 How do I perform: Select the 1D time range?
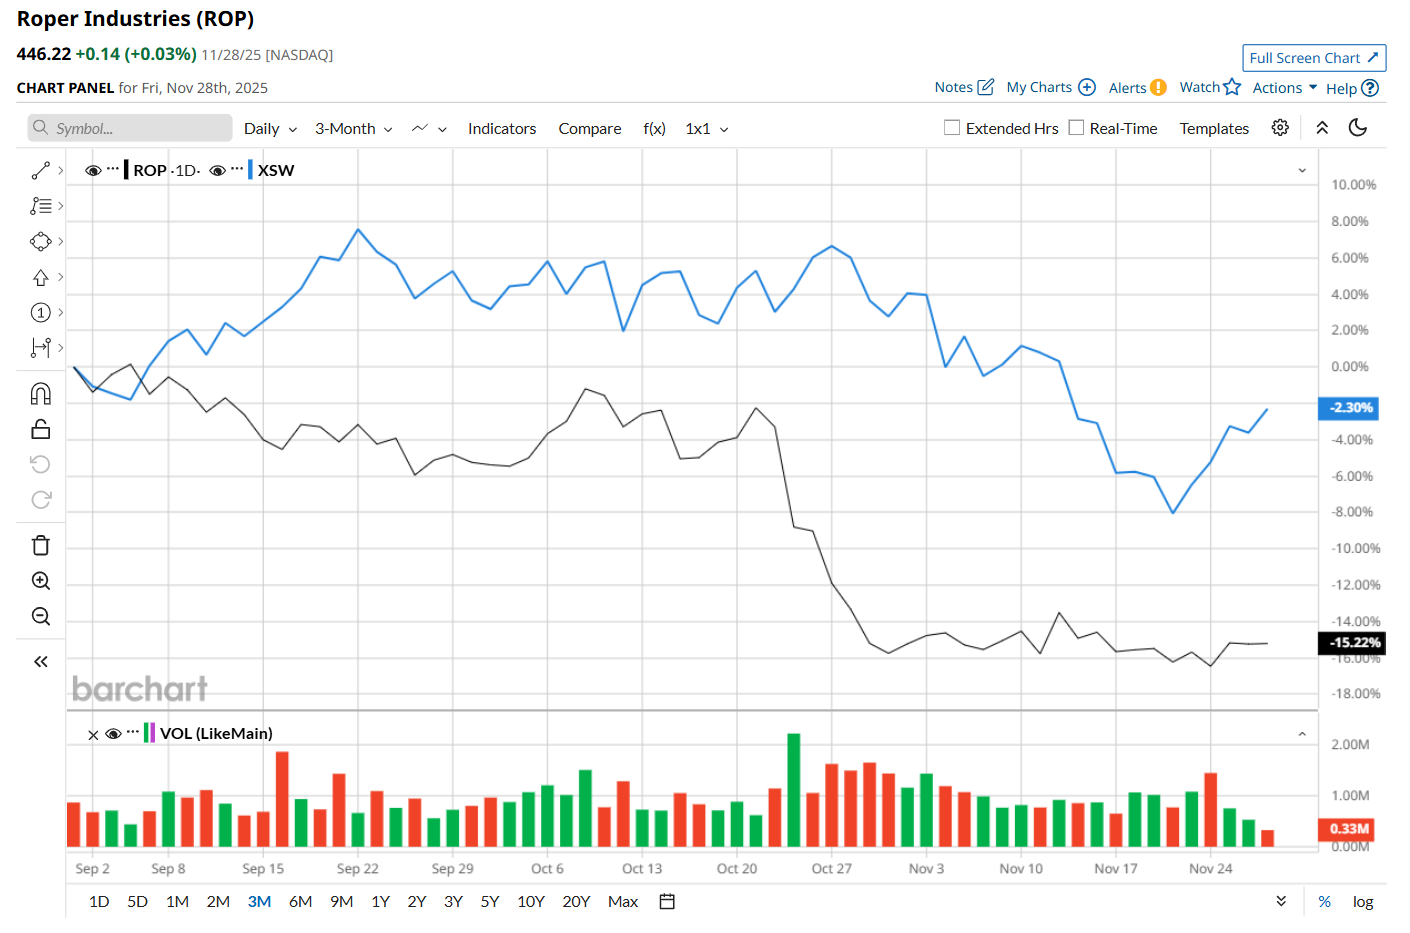click(x=99, y=902)
